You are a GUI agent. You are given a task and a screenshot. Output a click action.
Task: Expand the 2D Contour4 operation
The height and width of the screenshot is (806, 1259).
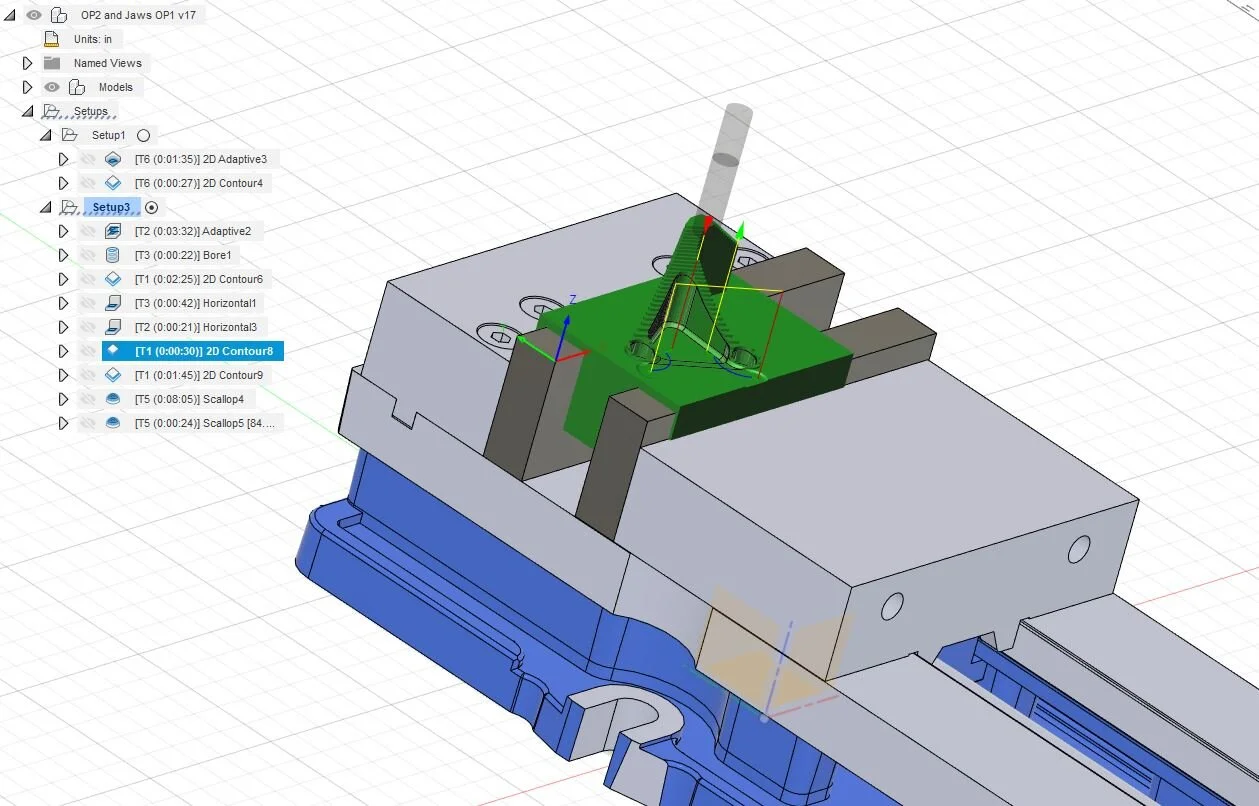(63, 183)
